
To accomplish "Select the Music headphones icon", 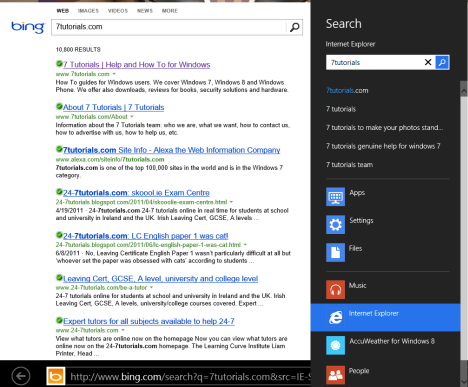I will click(x=335, y=289).
